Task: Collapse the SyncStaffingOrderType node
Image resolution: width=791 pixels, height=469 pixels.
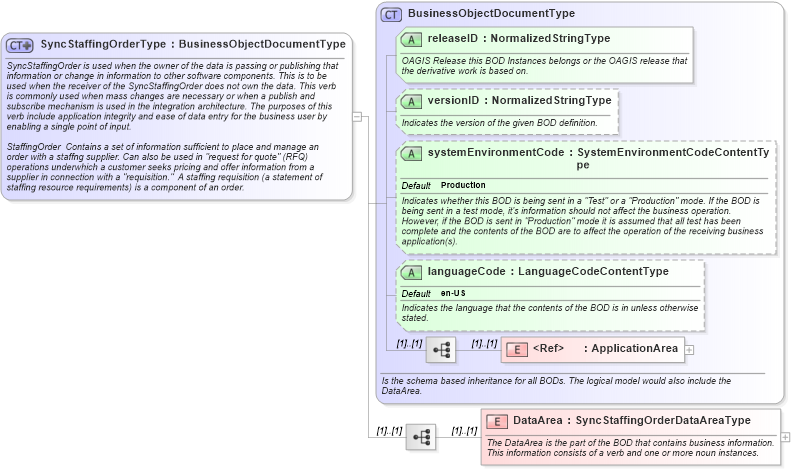Action: [357, 117]
